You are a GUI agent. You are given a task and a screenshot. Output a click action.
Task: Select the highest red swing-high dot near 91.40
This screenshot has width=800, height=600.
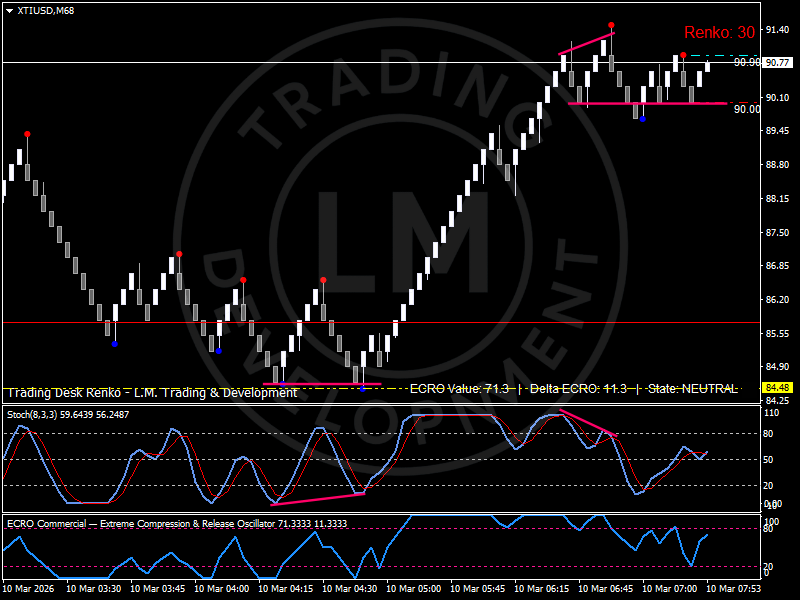click(x=611, y=25)
